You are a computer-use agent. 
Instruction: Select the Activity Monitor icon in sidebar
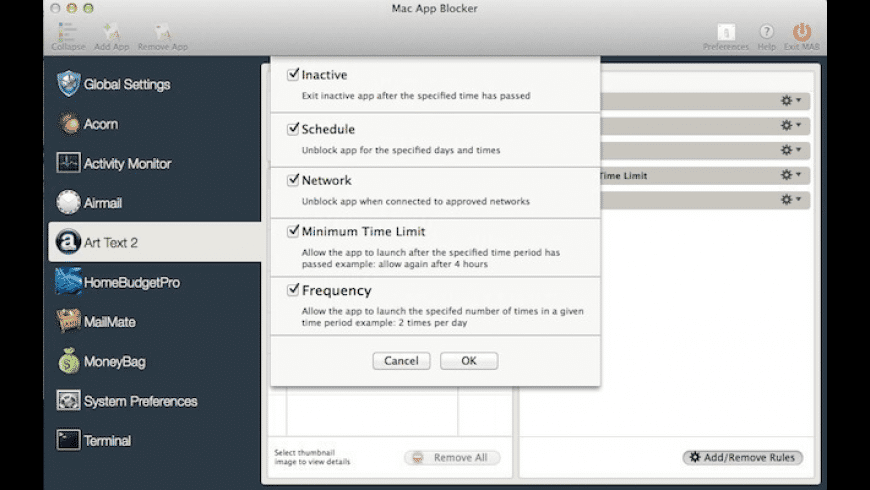point(68,163)
